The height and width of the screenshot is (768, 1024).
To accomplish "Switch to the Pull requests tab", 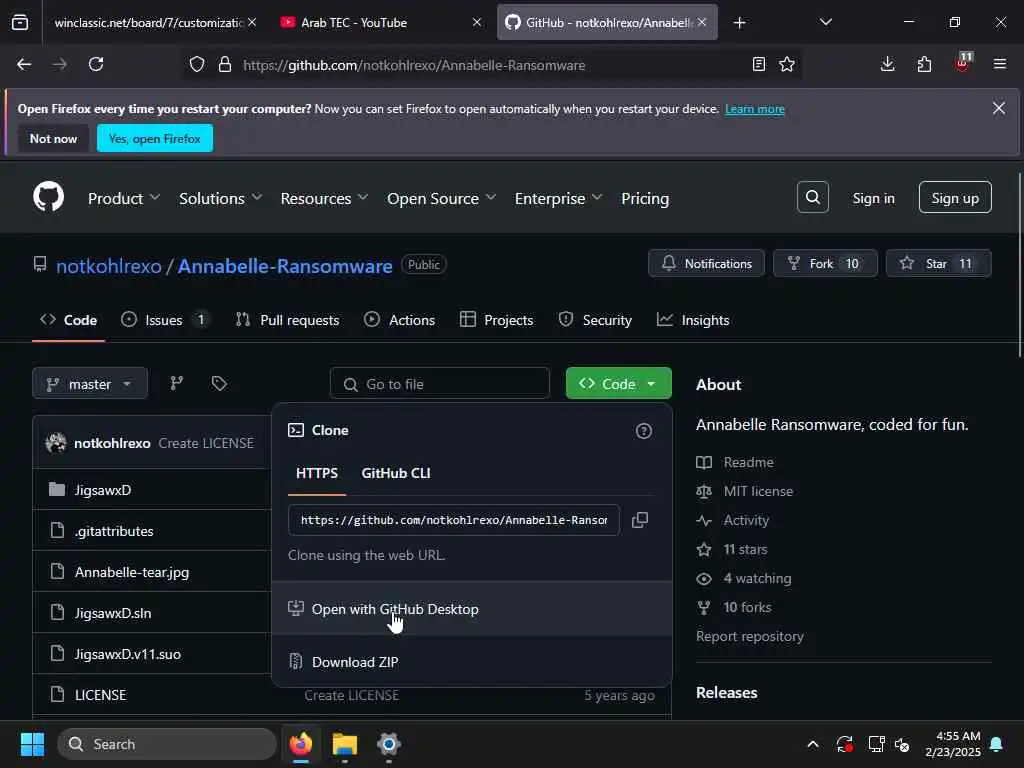I will 287,320.
